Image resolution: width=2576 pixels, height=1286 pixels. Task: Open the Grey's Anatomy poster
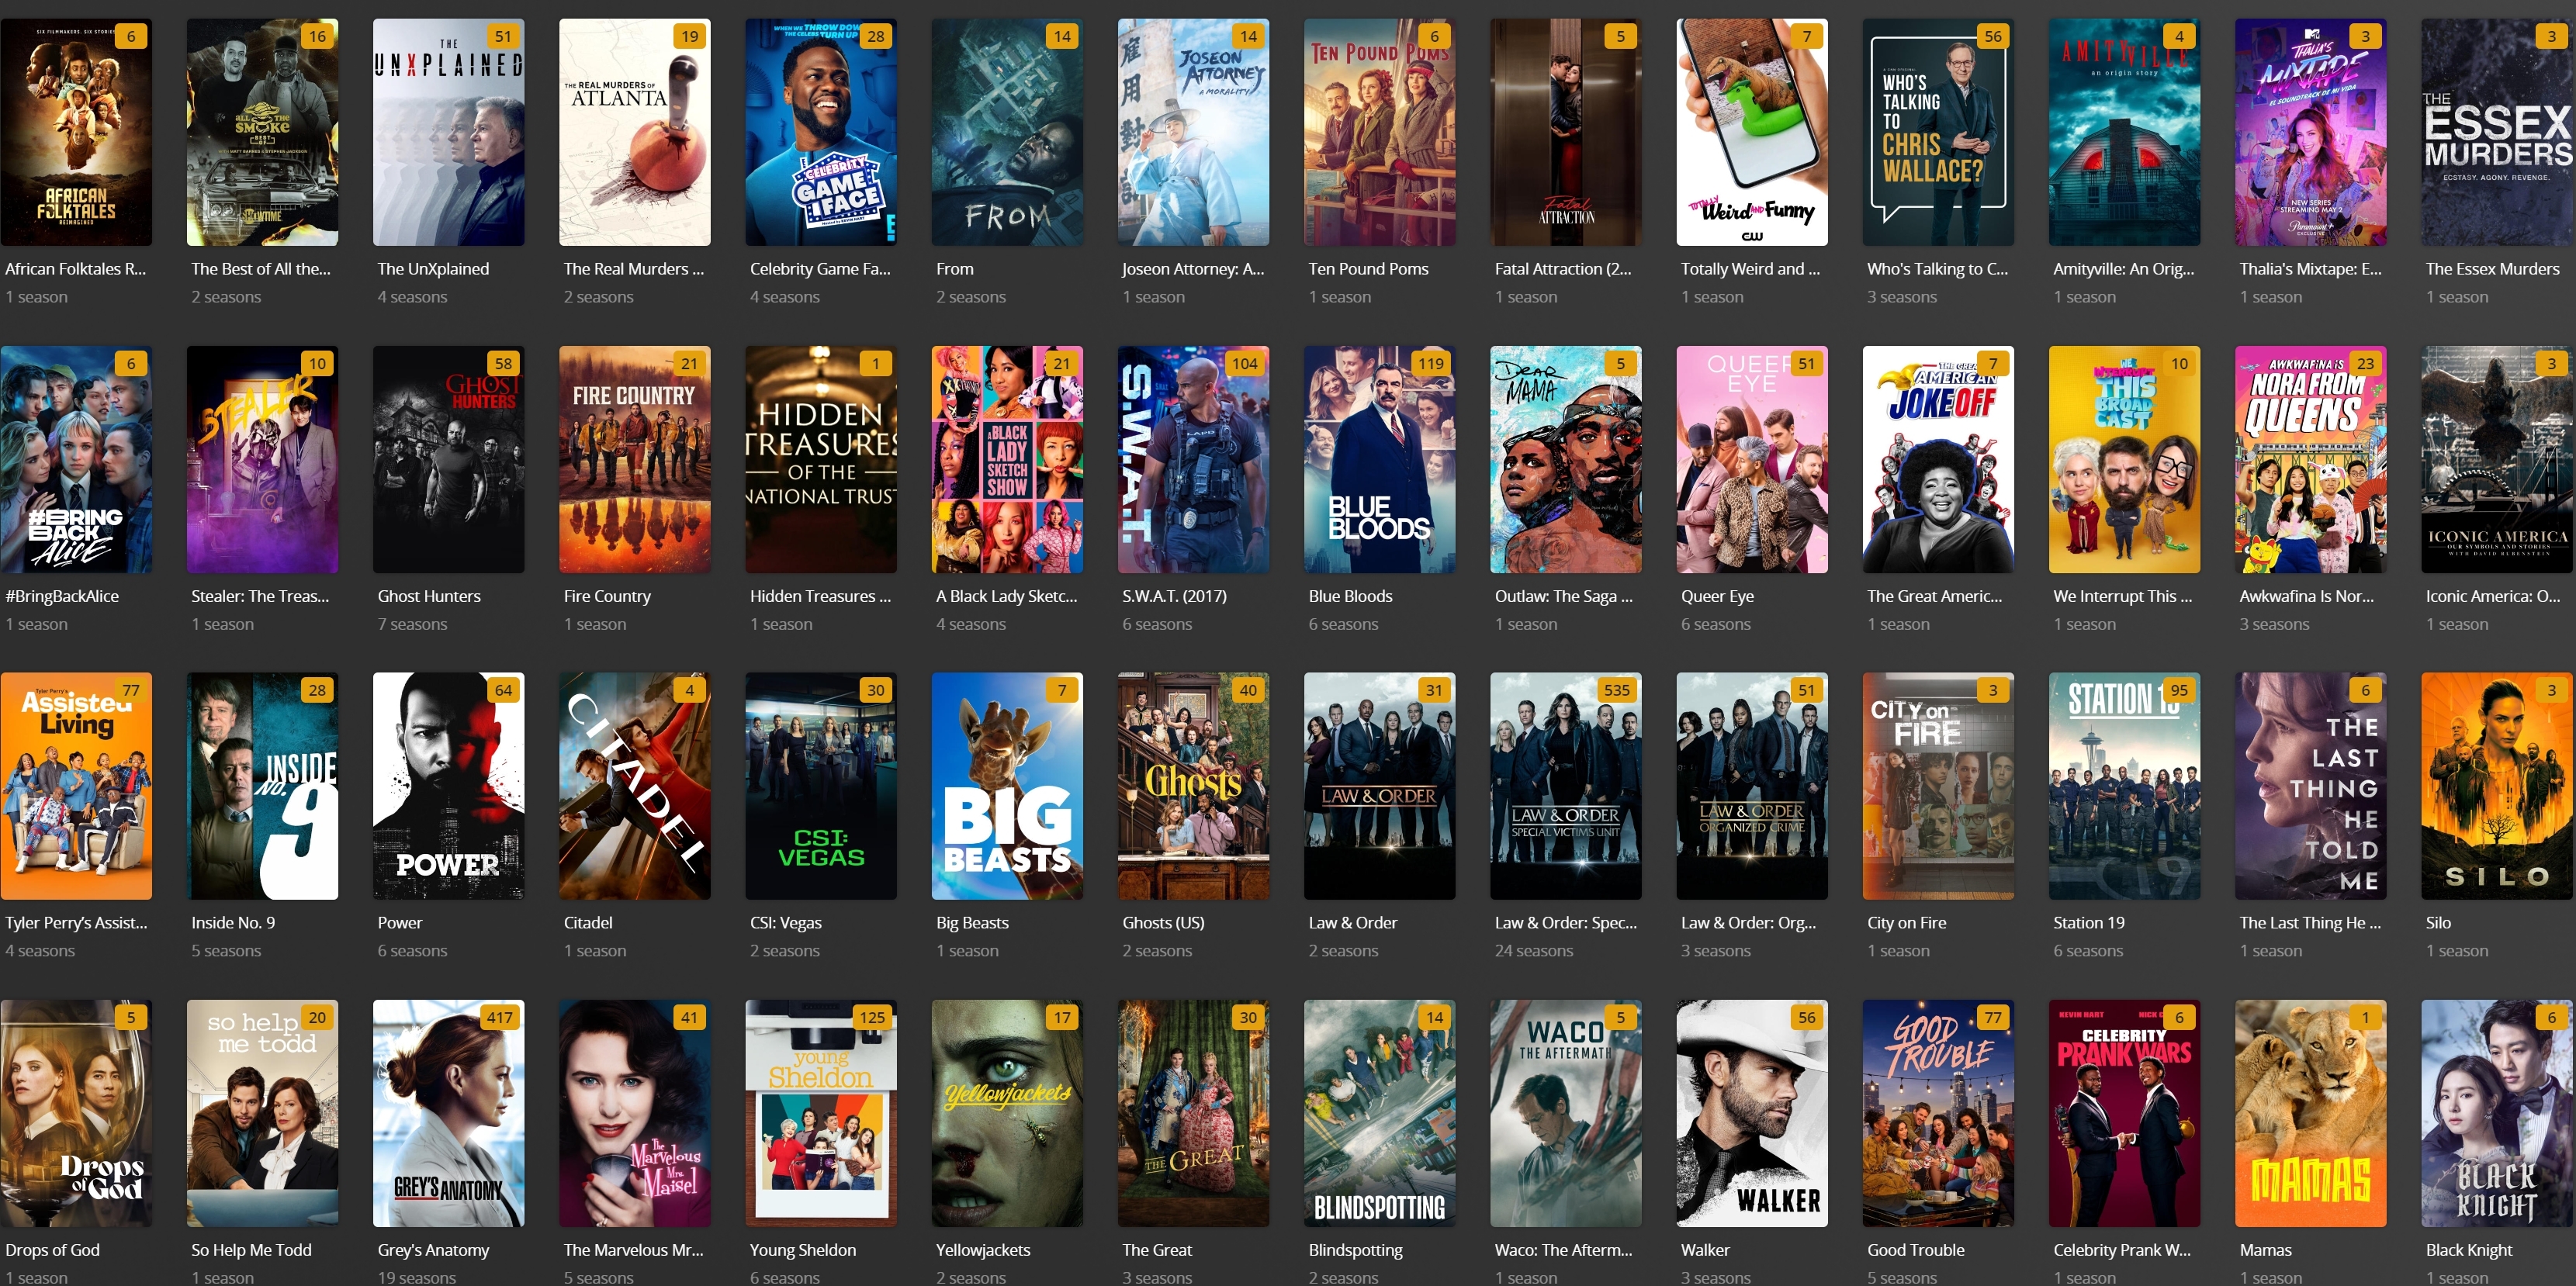tap(448, 1113)
